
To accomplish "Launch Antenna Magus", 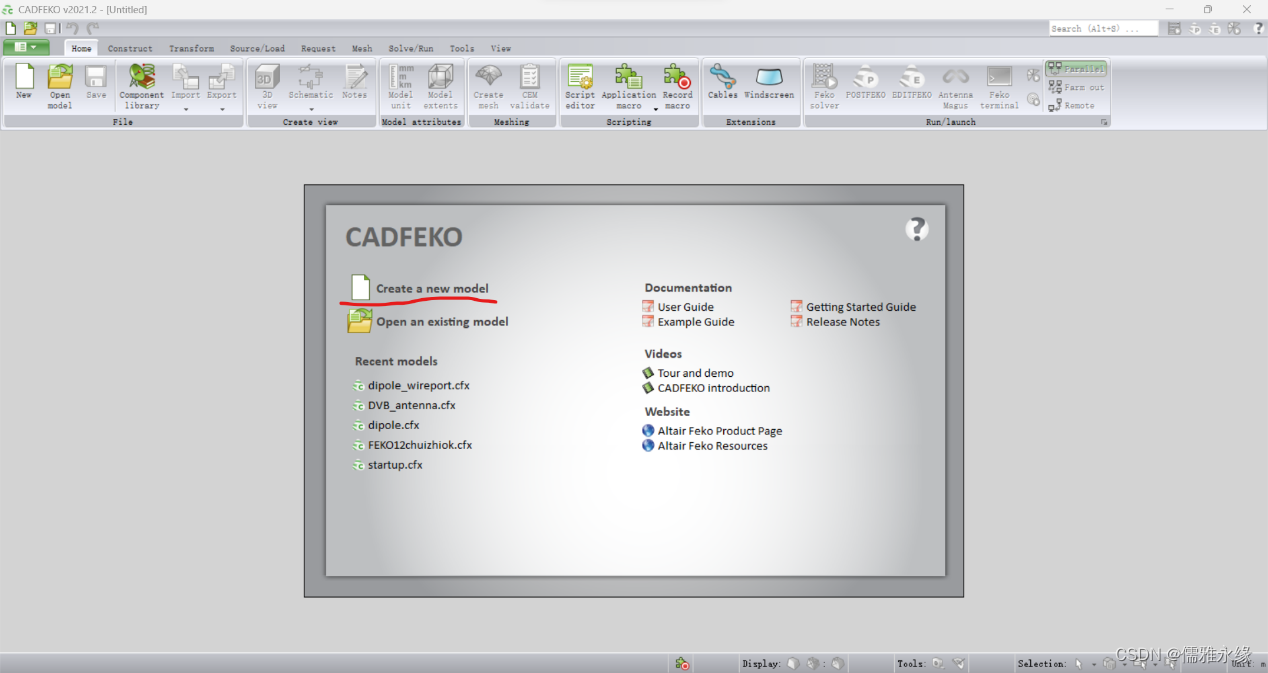I will pyautogui.click(x=955, y=86).
